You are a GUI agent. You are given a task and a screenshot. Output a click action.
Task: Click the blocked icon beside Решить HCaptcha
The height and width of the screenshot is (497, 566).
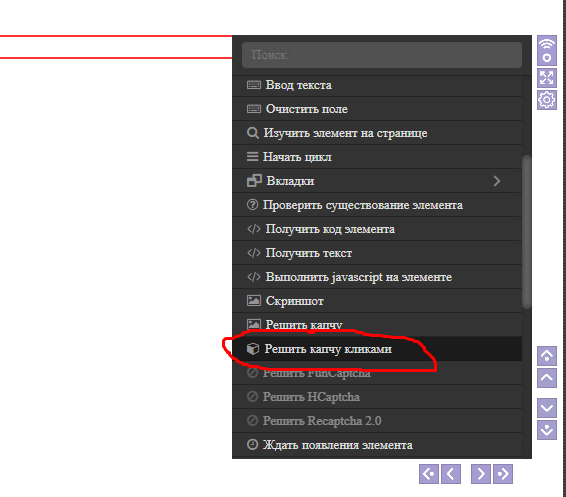point(252,397)
